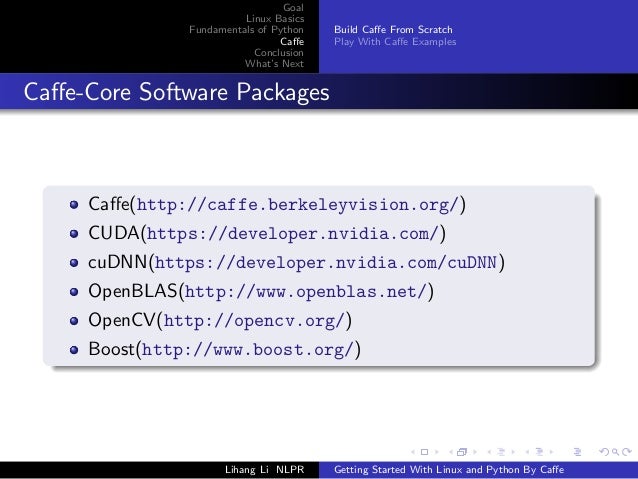
Task: Click the next frame arrow beside the stacked-frames icon
Action: pos(474,452)
